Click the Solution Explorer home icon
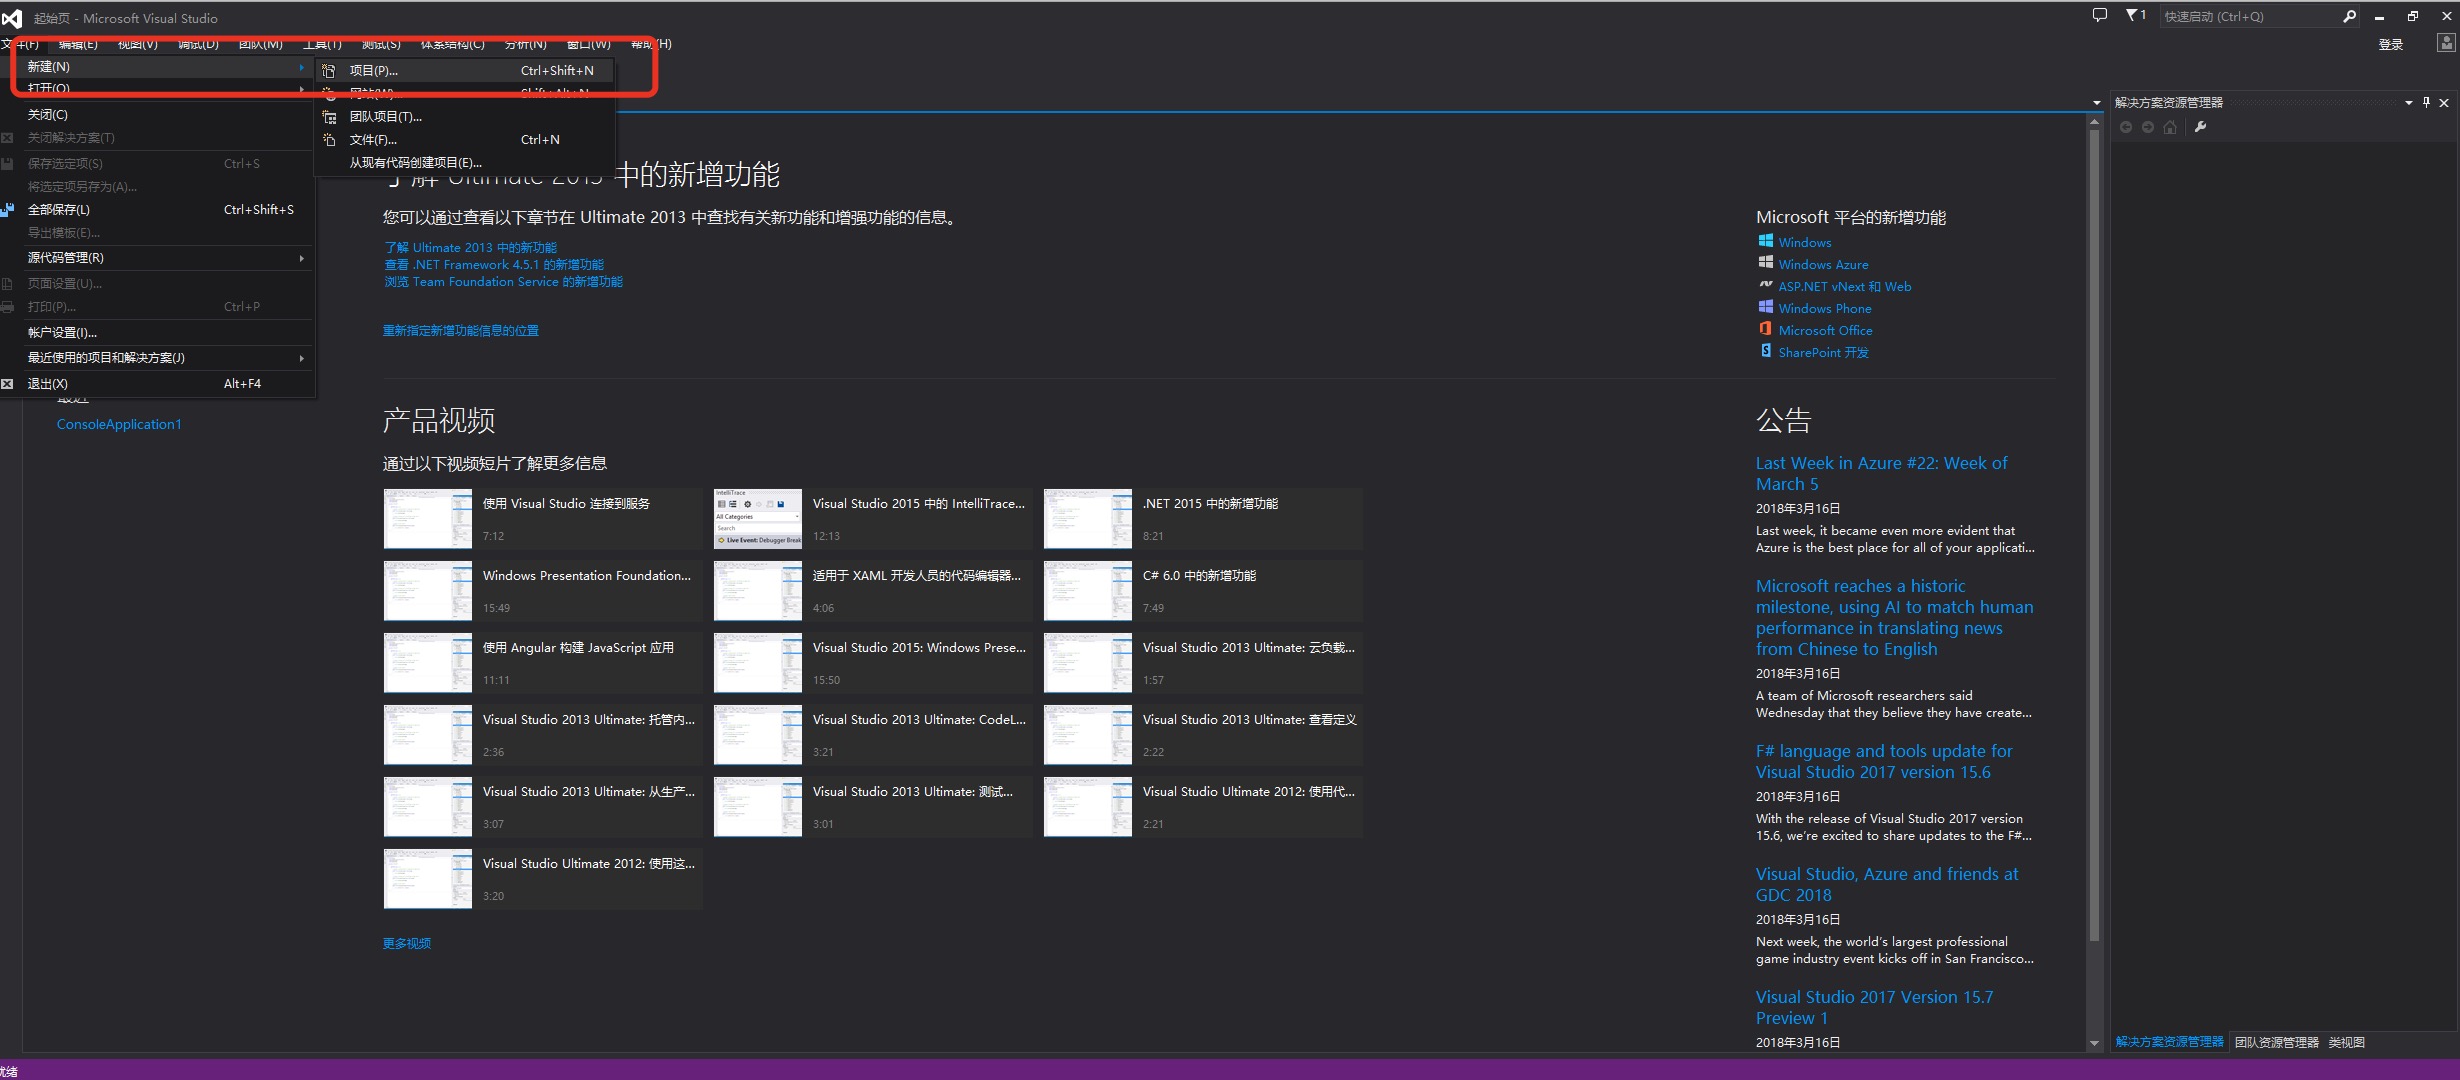 tap(2170, 127)
